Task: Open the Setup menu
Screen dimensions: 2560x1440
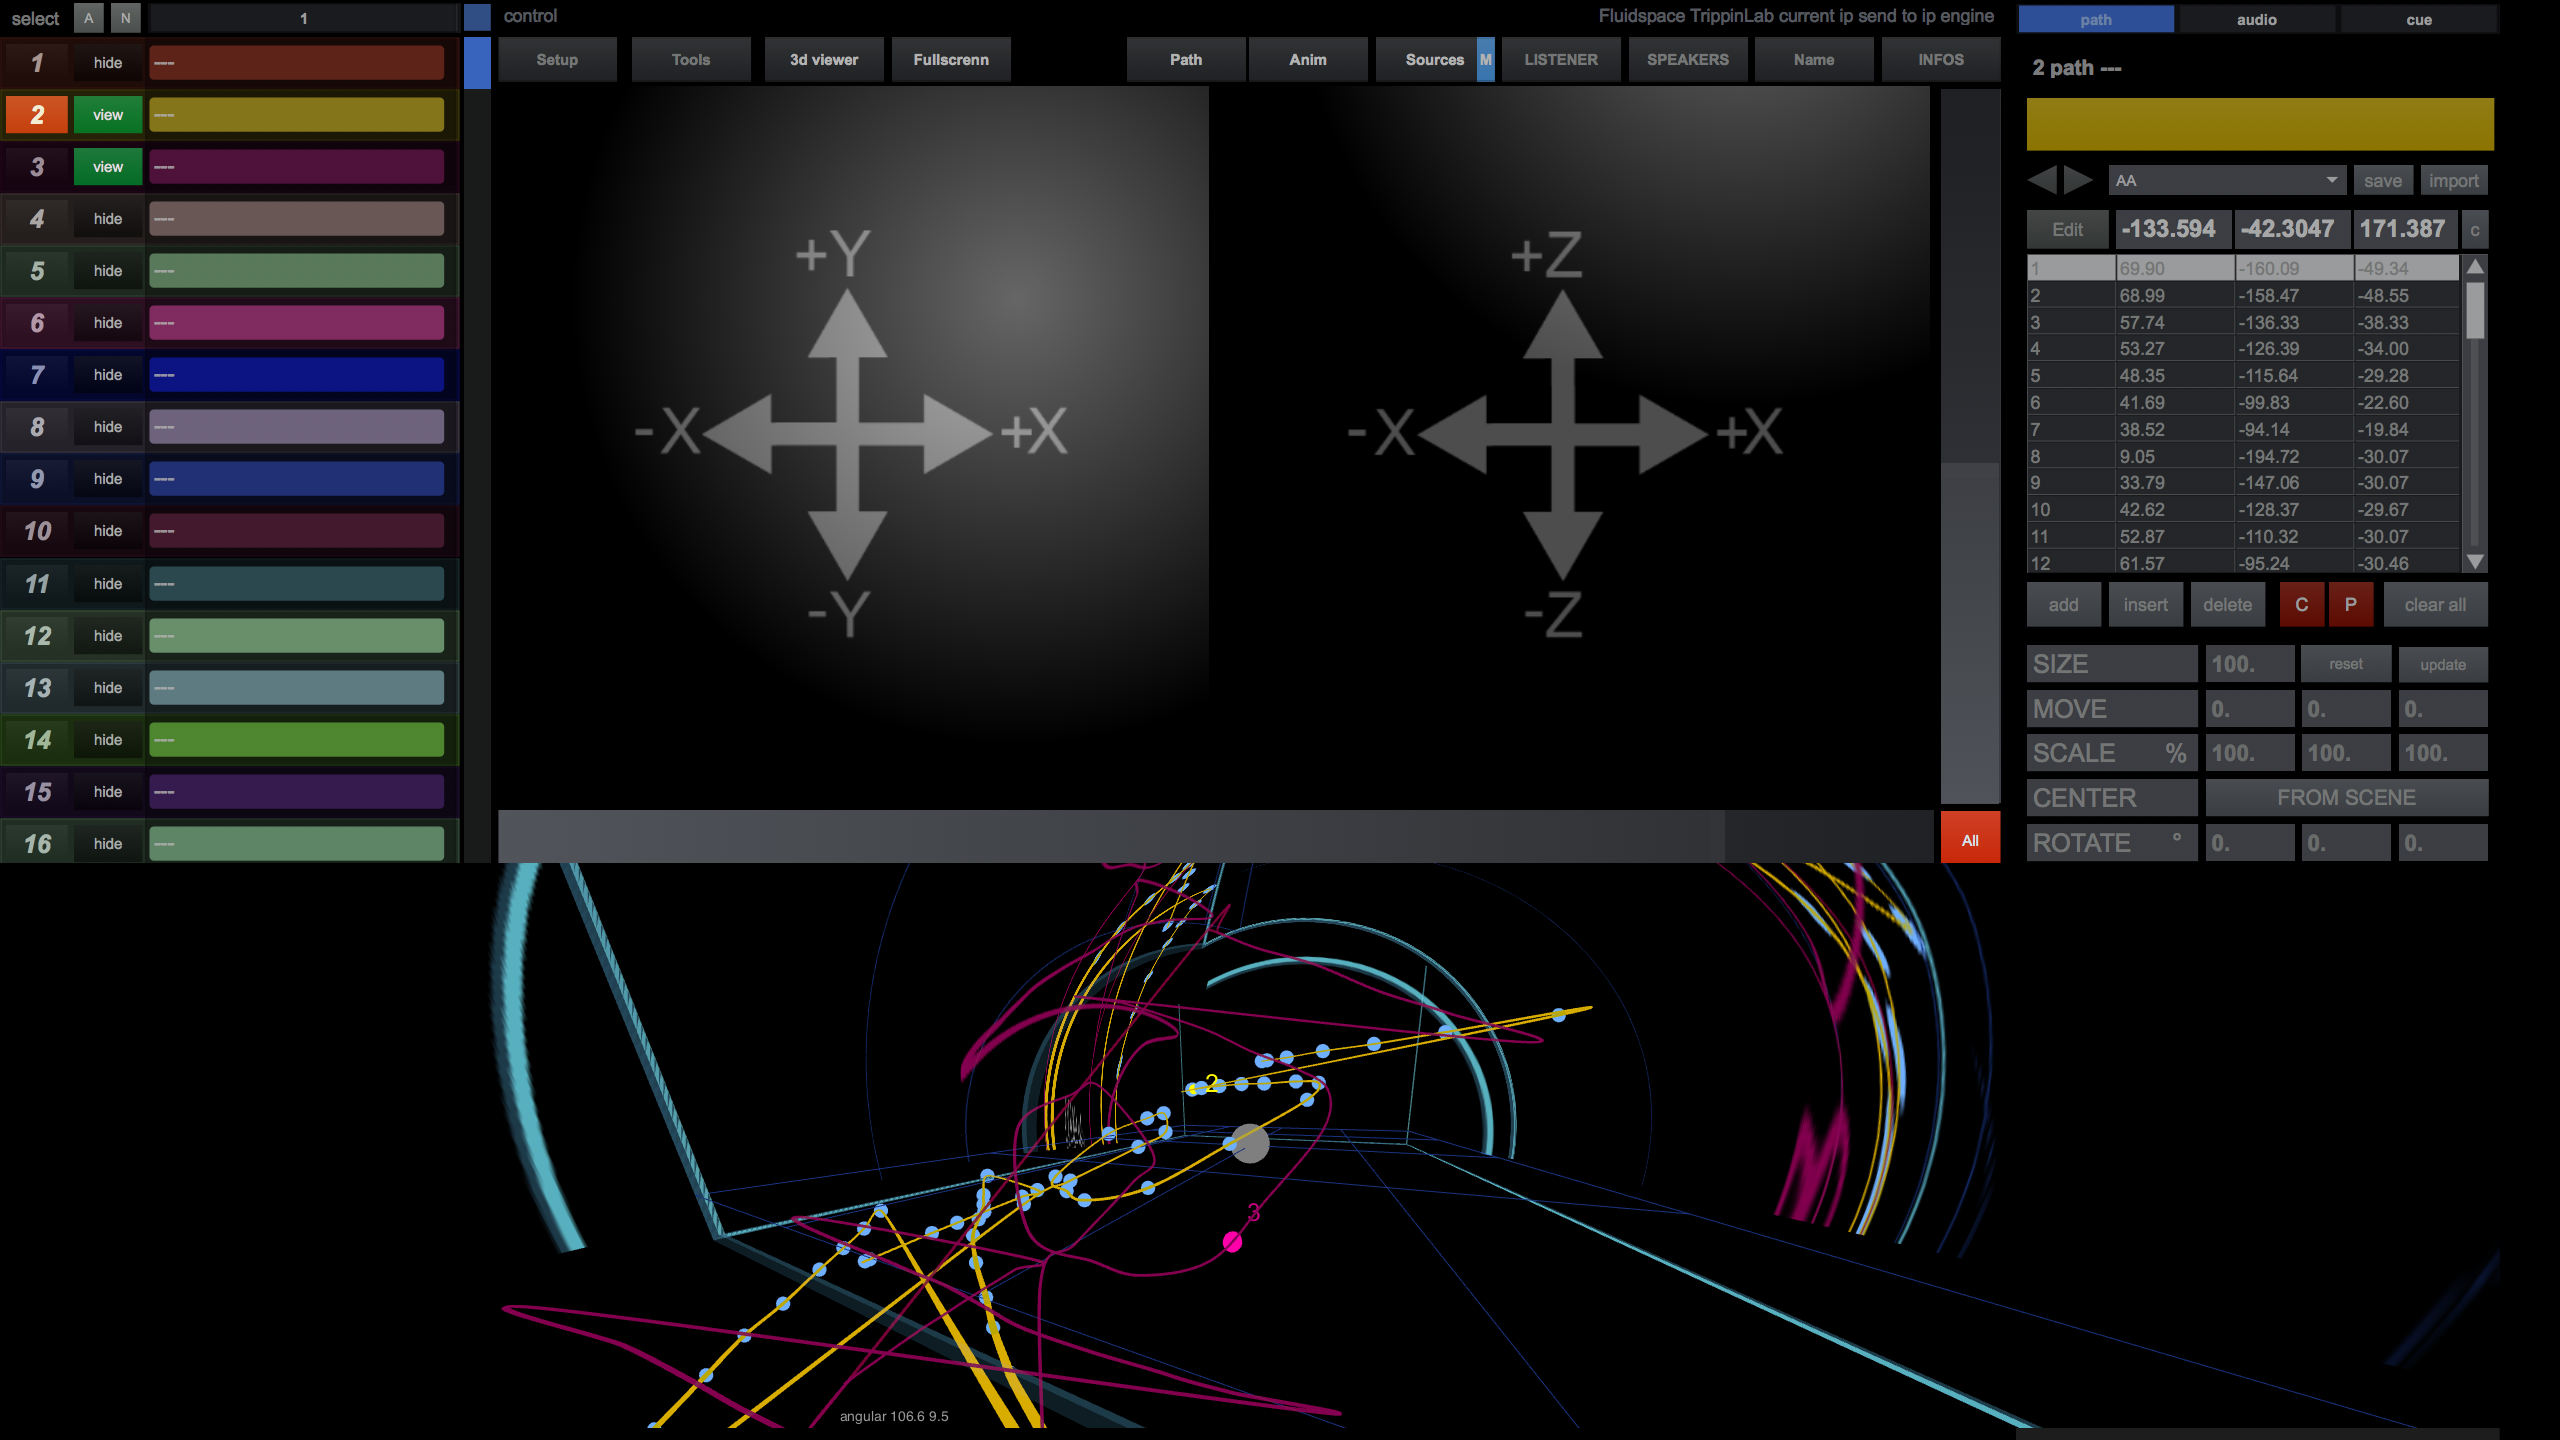Action: click(x=557, y=60)
